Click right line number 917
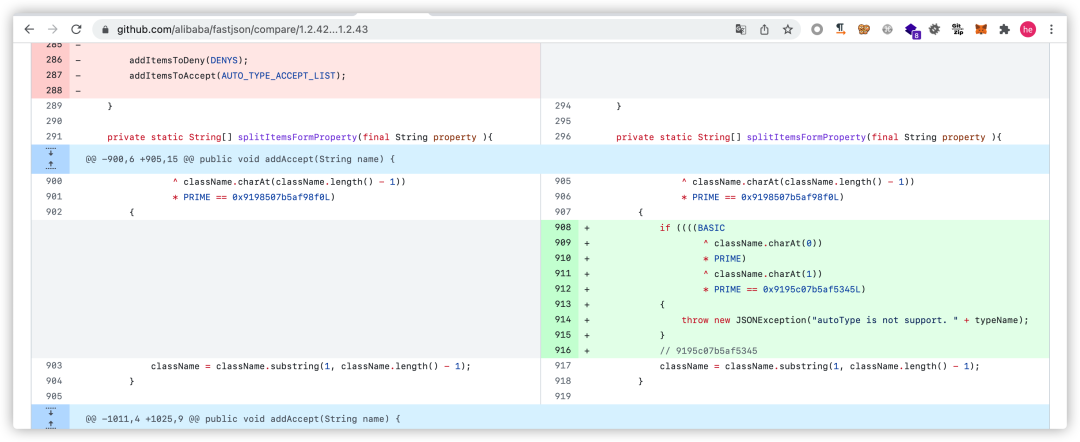This screenshot has height=442, width=1080. (563, 366)
